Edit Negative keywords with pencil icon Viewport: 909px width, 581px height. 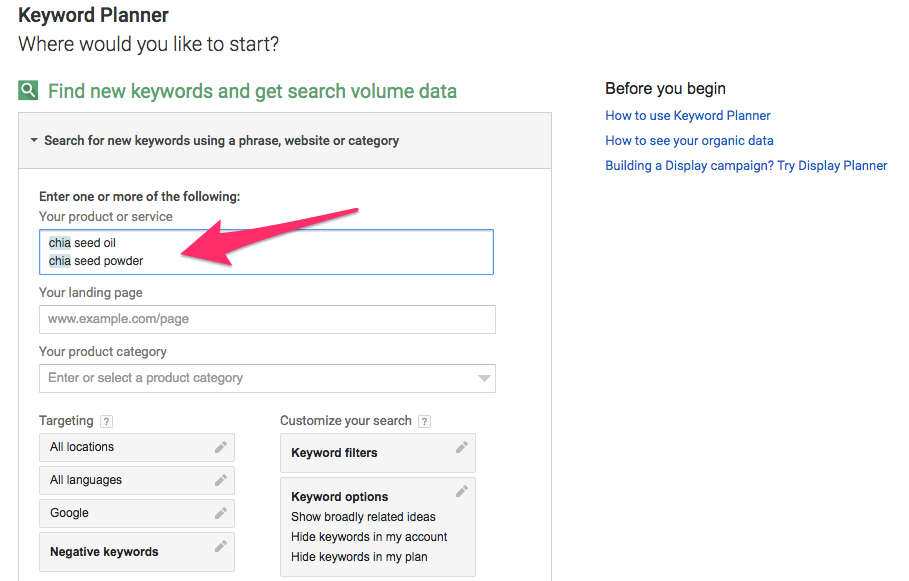click(x=221, y=547)
